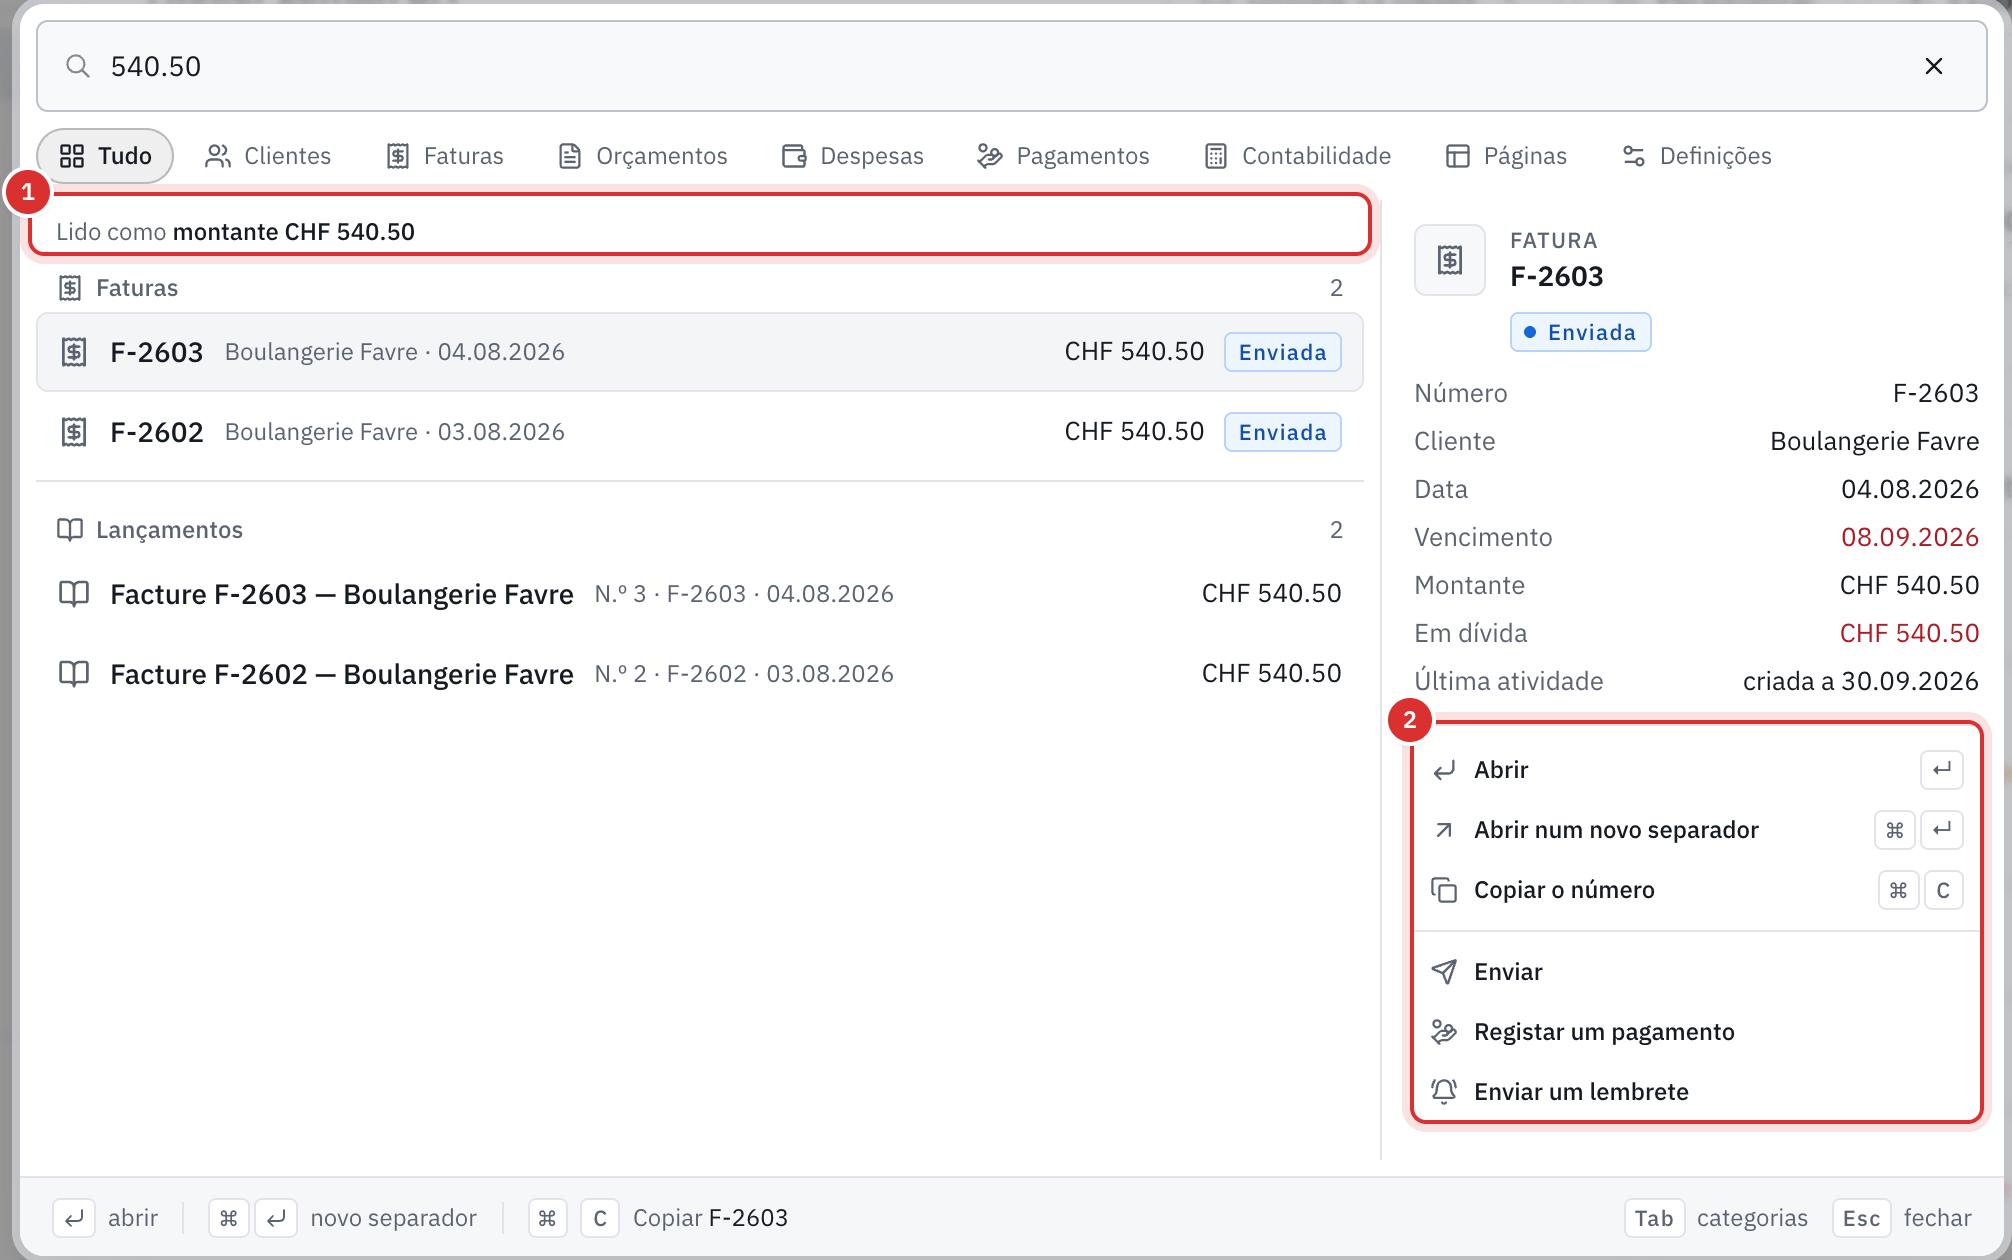
Task: Open the Faturas tab
Action: [x=445, y=156]
